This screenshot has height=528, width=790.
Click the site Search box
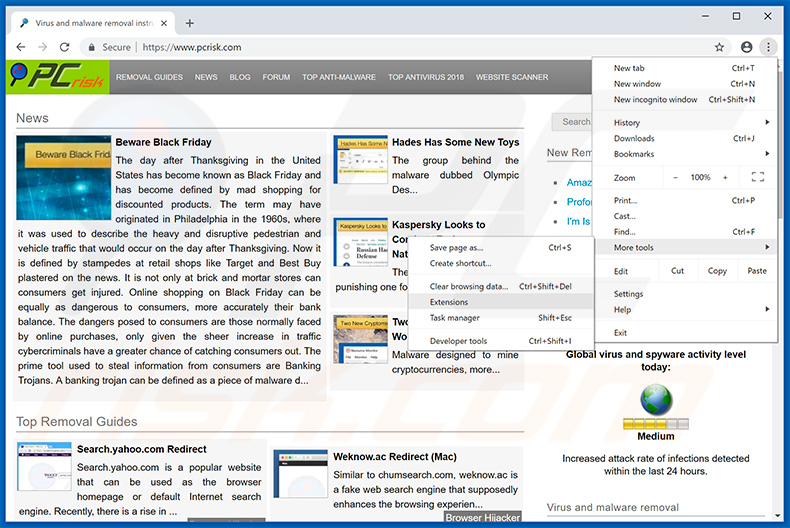(572, 122)
